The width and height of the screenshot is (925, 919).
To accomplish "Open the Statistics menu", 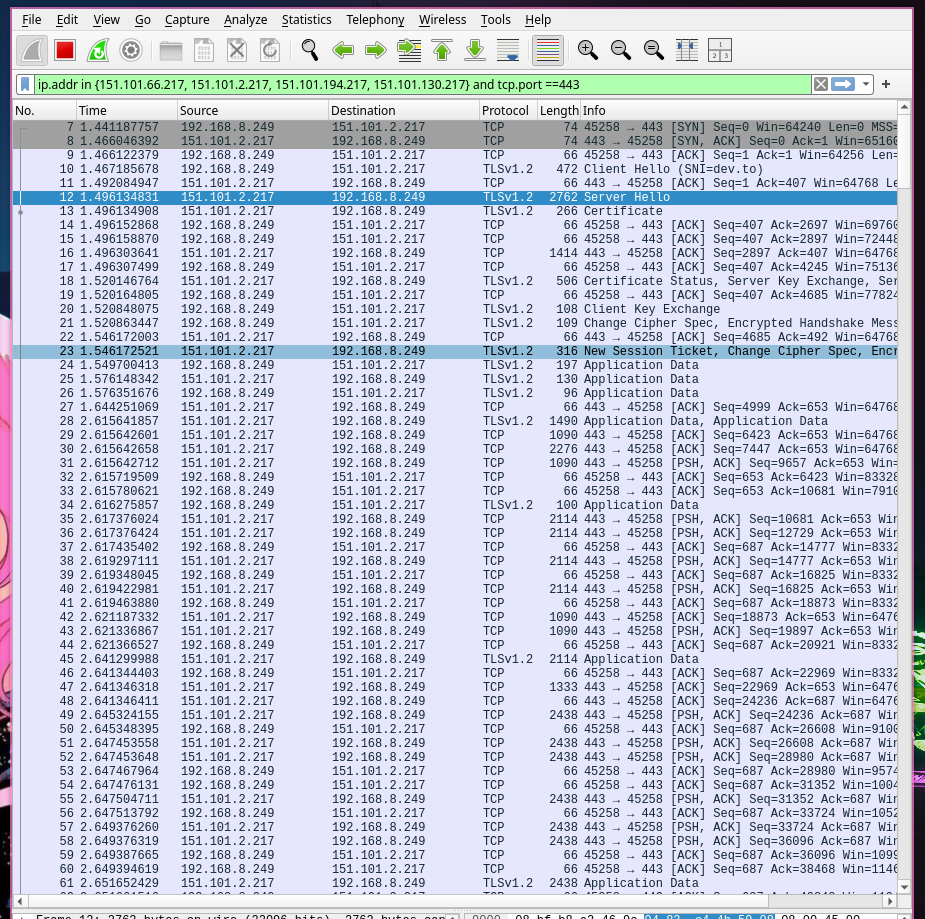I will point(306,19).
